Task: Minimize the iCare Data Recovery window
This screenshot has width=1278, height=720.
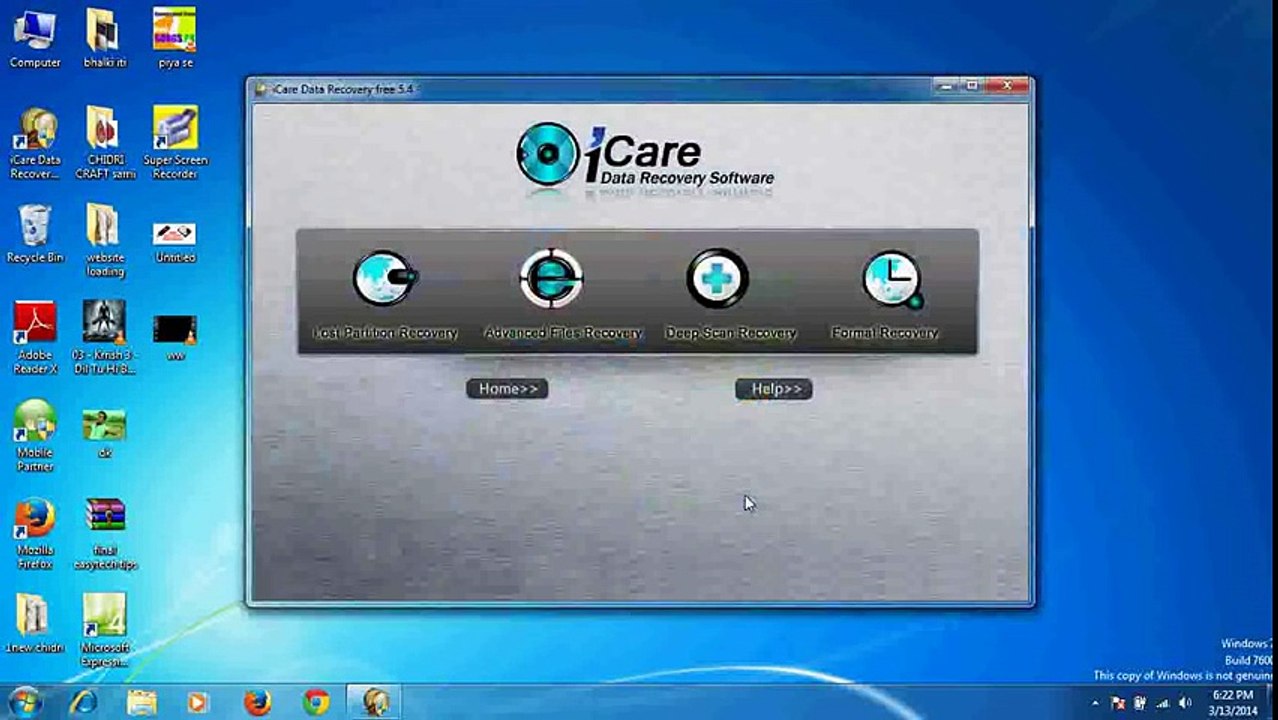Action: click(x=946, y=87)
